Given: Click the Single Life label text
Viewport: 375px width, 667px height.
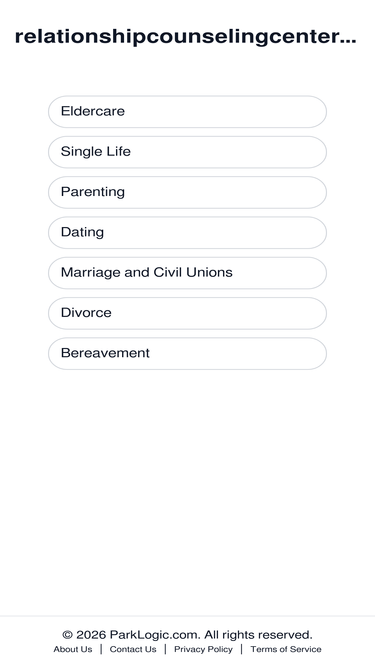Looking at the screenshot, I should click(x=96, y=151).
